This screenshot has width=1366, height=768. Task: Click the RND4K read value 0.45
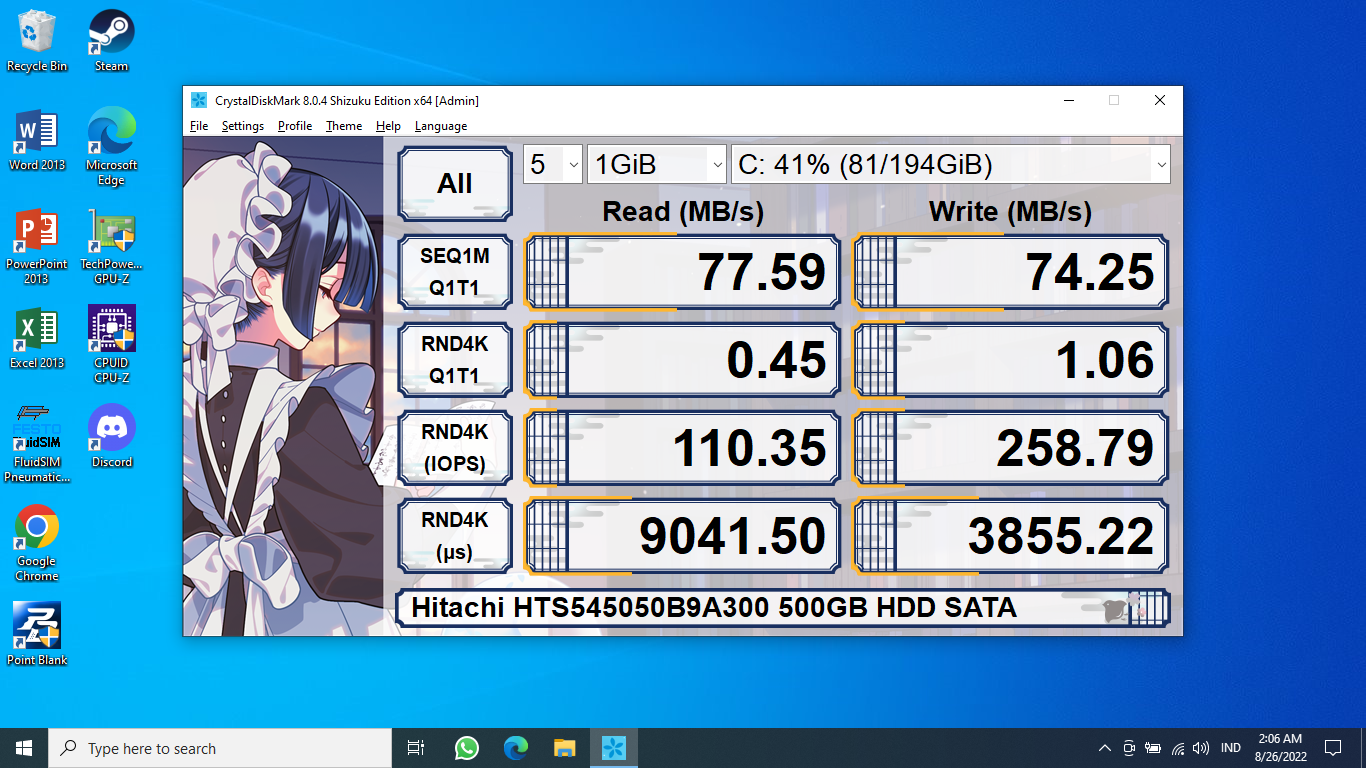682,360
